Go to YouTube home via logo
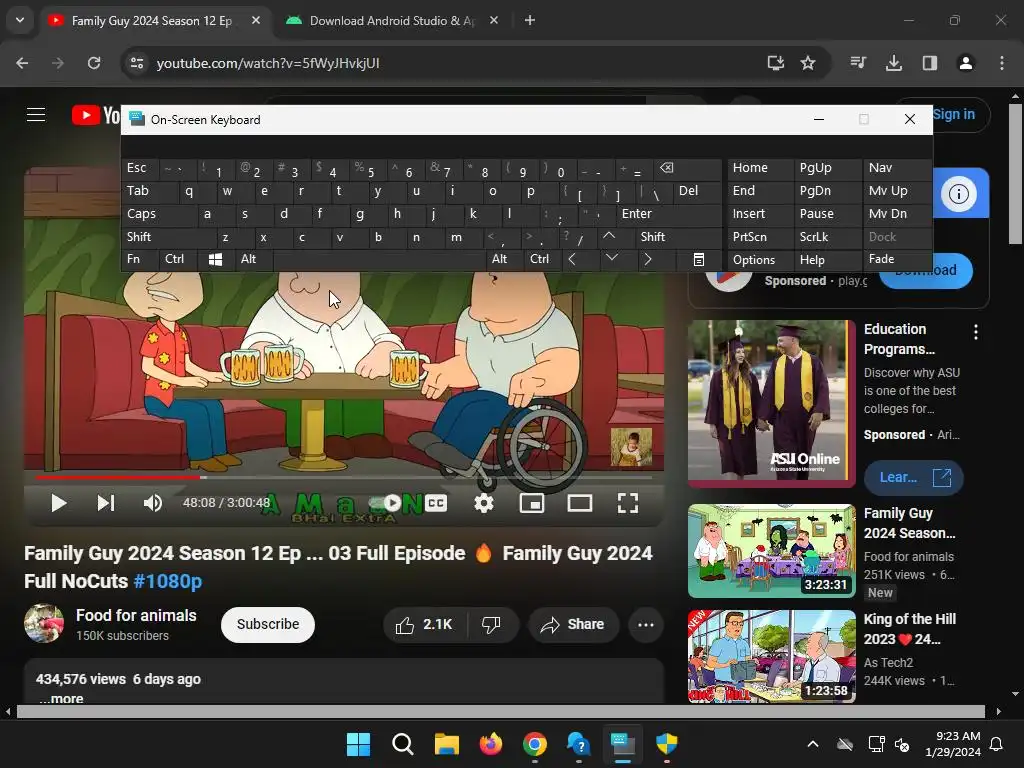Screen dimensions: 1024x768 (x=96, y=116)
